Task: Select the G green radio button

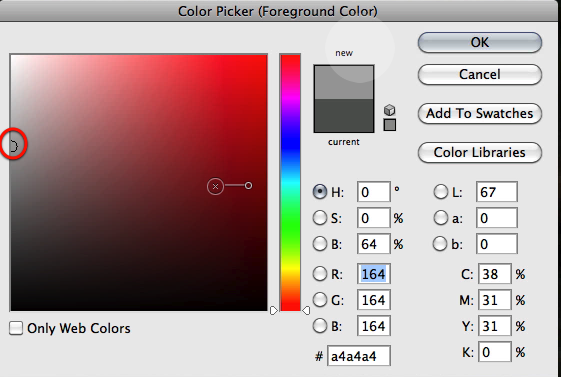Action: (x=319, y=300)
